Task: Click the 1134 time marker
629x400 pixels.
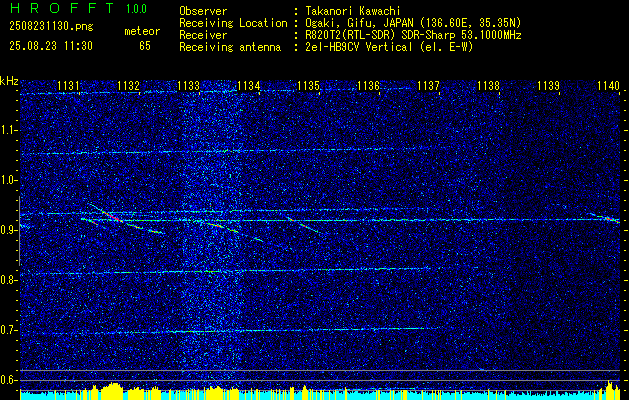Action: (x=249, y=85)
